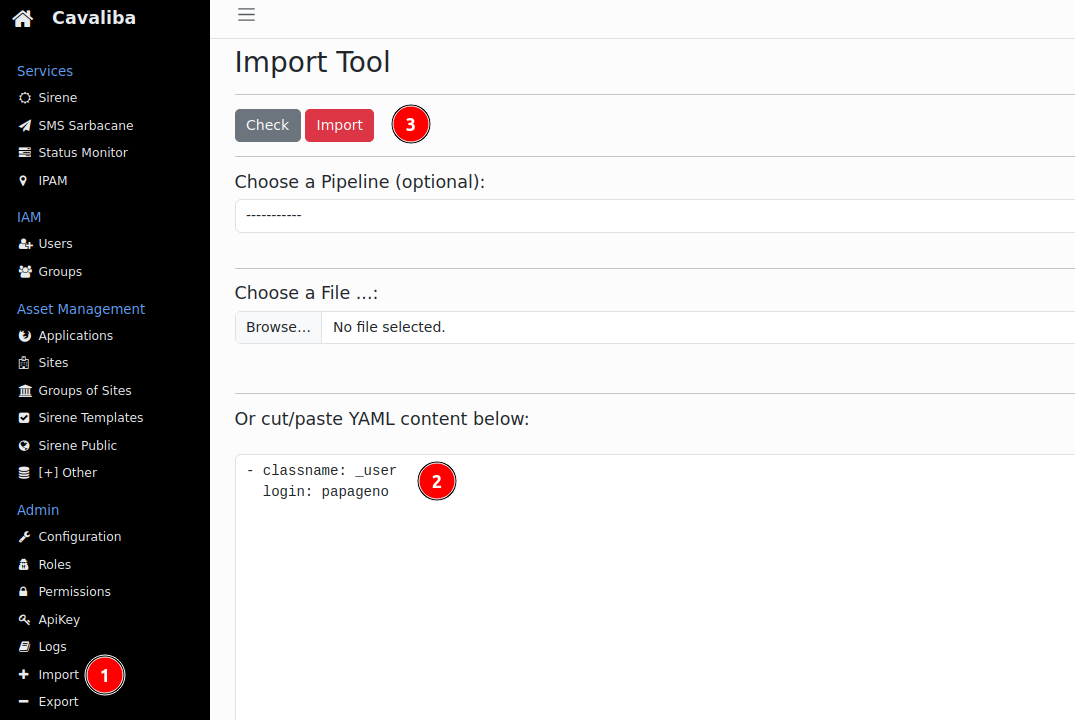
Task: Select the Sirene service icon
Action: tap(23, 97)
